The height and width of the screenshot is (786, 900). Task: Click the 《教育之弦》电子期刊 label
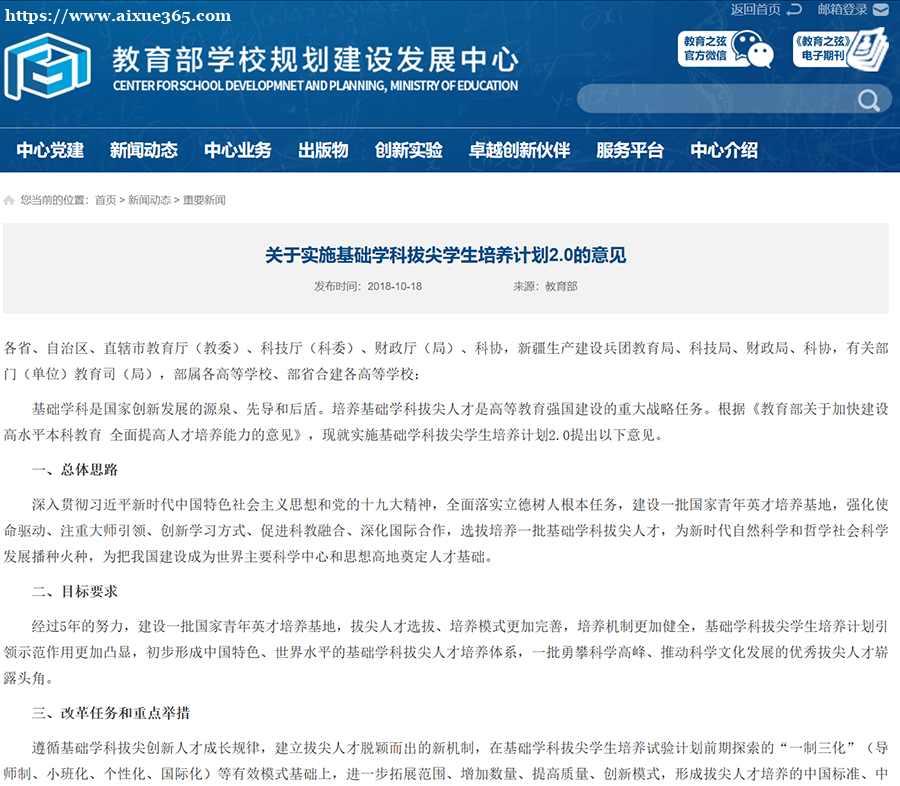pos(822,49)
